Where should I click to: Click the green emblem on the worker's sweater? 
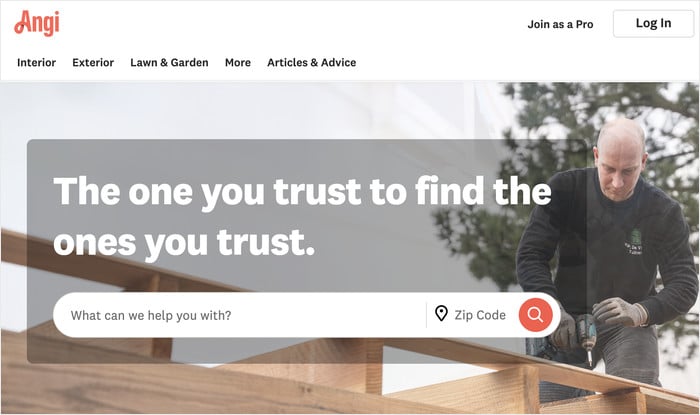(634, 242)
